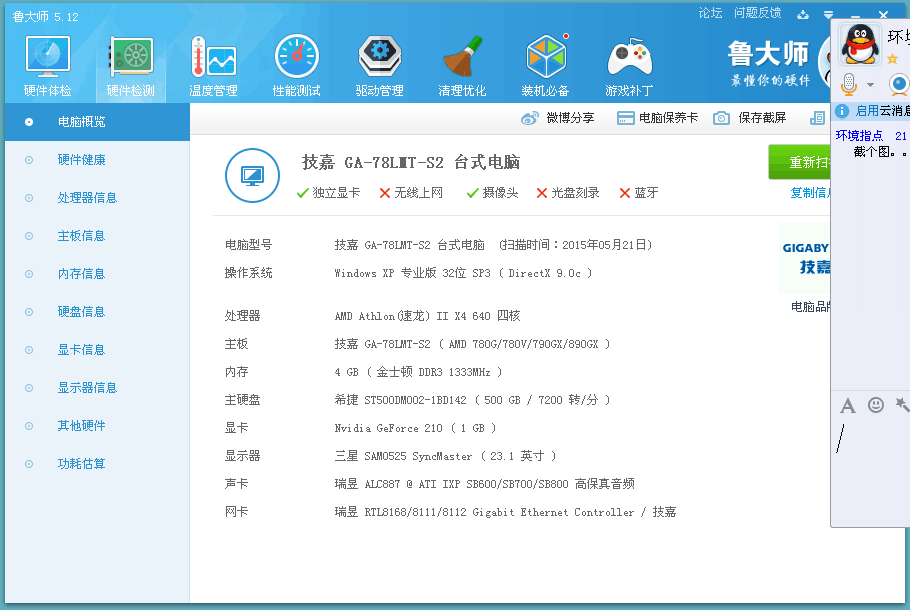The width and height of the screenshot is (910, 610).
Task: Share the overview via 微博分享
Action: (558, 118)
